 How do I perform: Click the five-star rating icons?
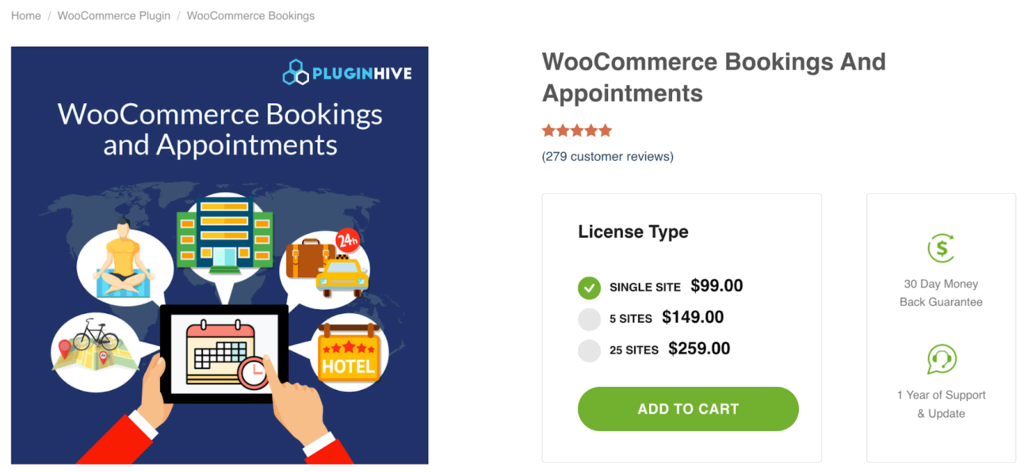(x=577, y=131)
